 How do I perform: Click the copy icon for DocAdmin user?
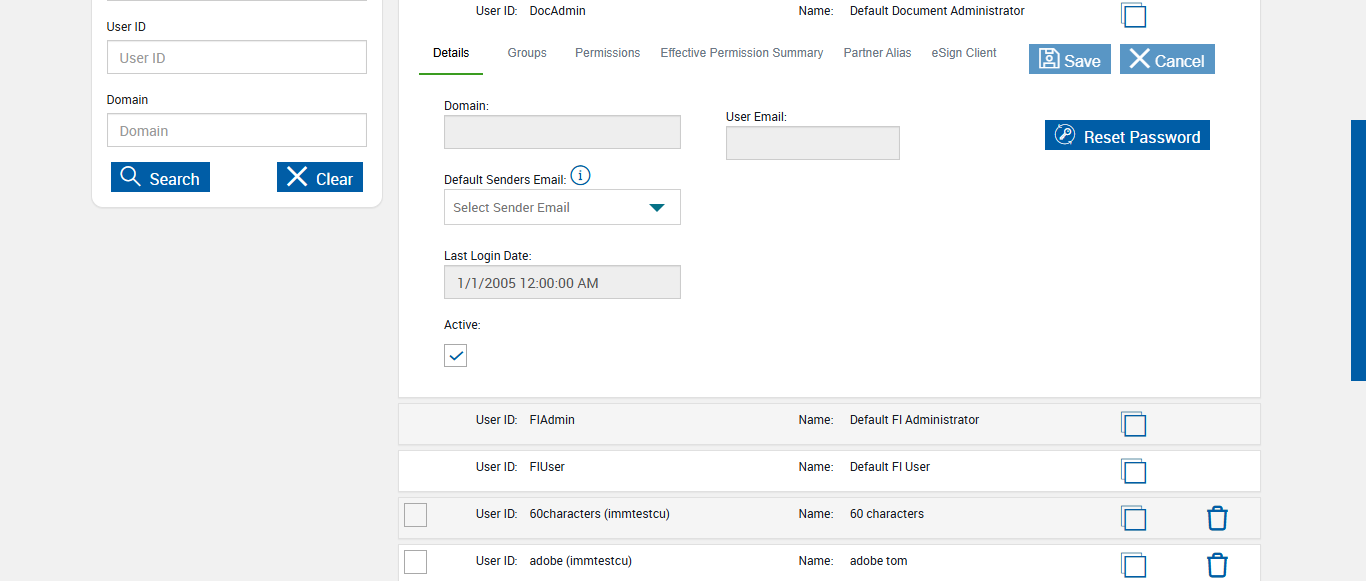pos(1133,15)
